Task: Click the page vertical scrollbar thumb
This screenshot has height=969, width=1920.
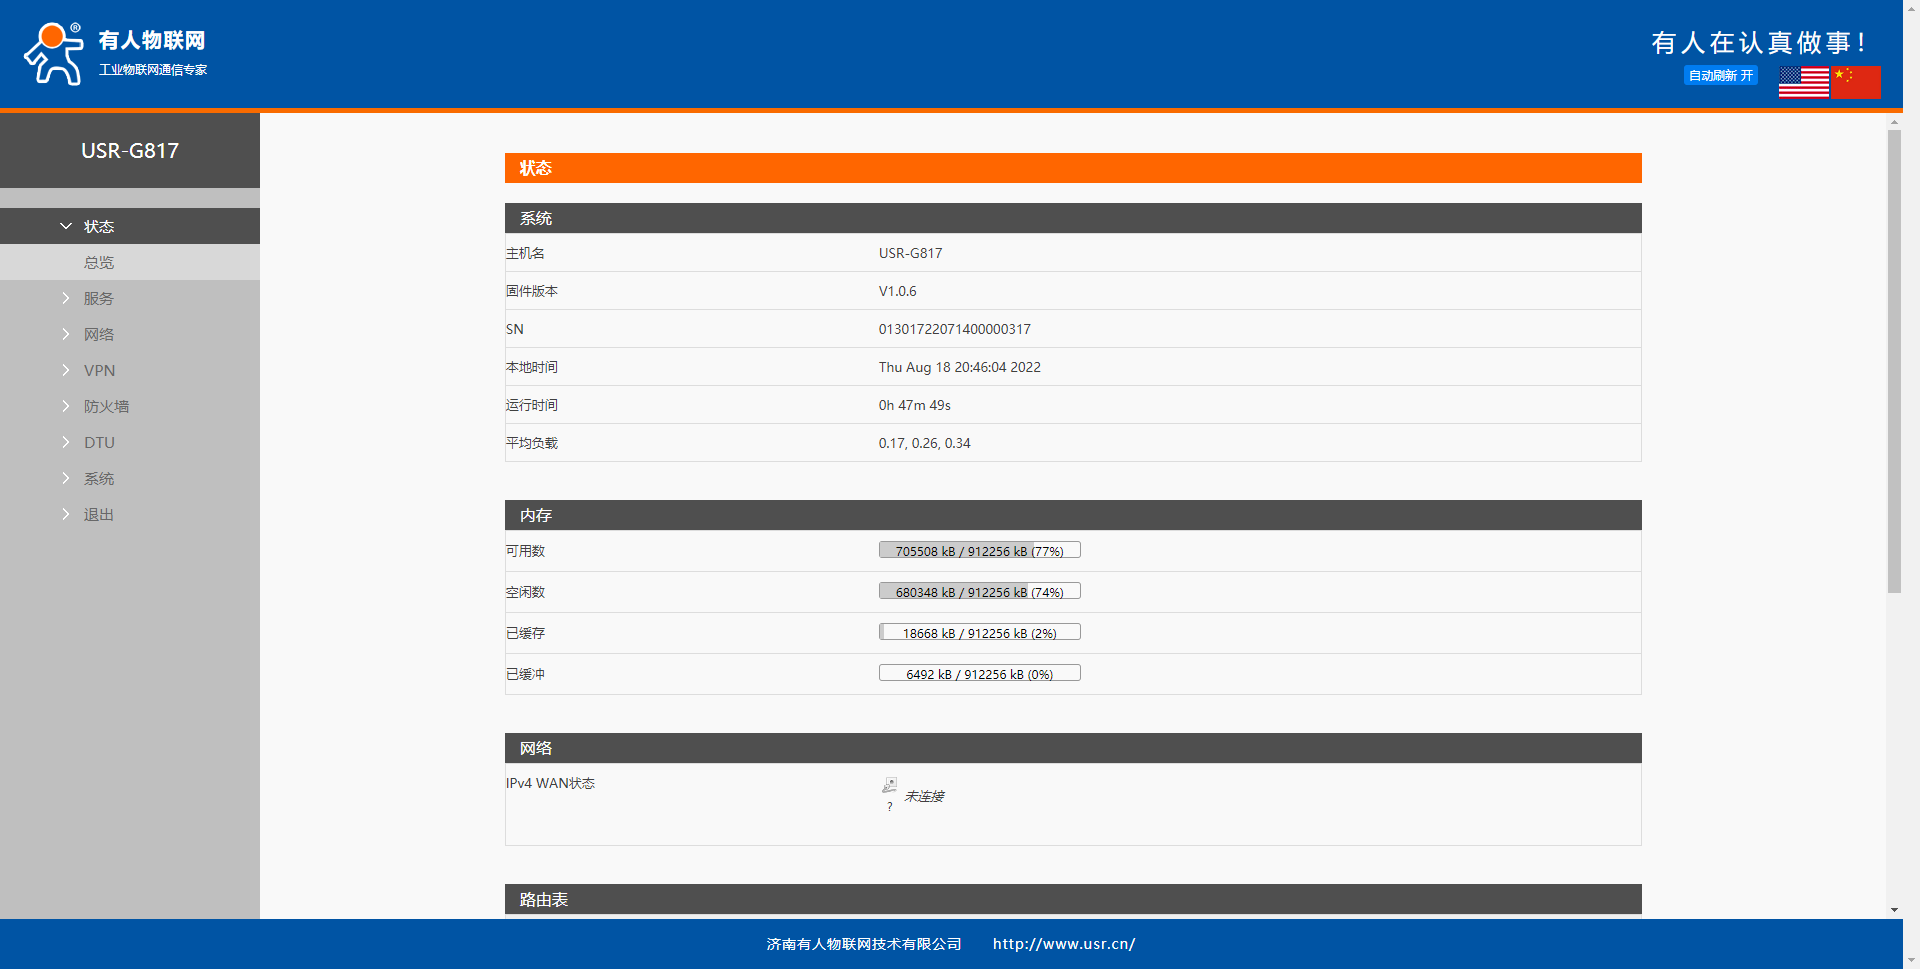Action: [1894, 360]
